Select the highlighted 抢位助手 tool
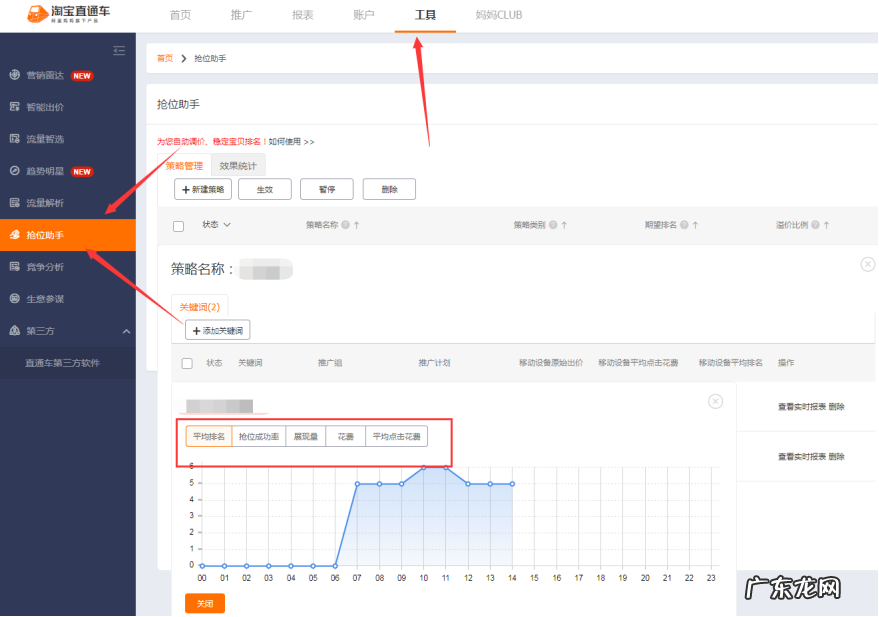The width and height of the screenshot is (879, 617). point(45,235)
